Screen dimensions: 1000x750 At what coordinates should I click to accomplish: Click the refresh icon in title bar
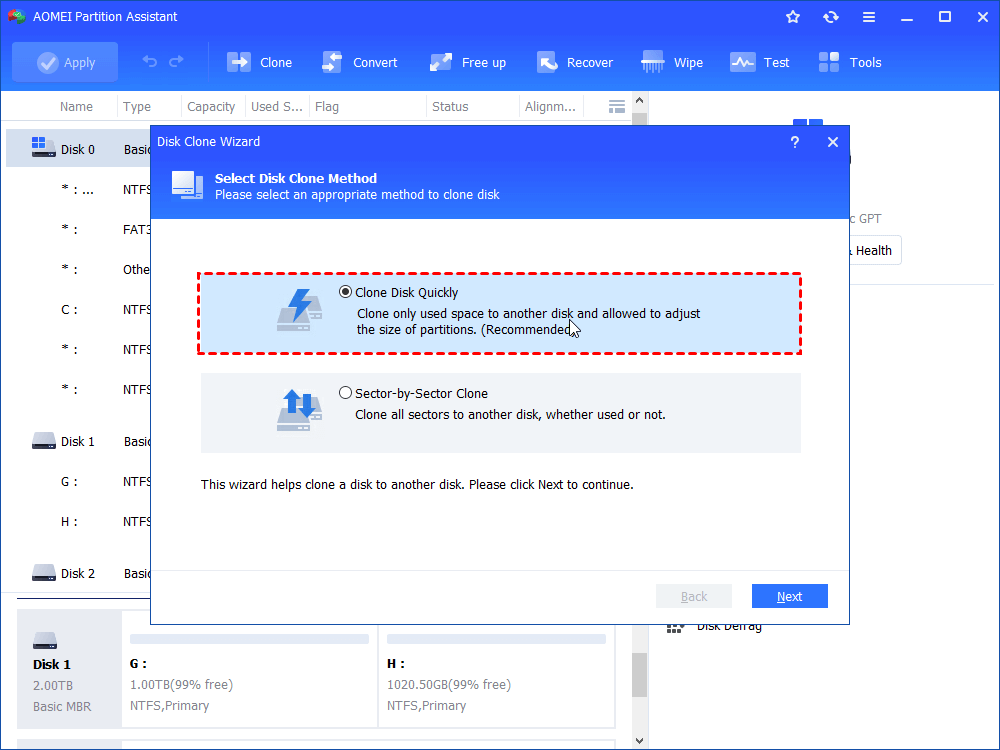pyautogui.click(x=831, y=17)
